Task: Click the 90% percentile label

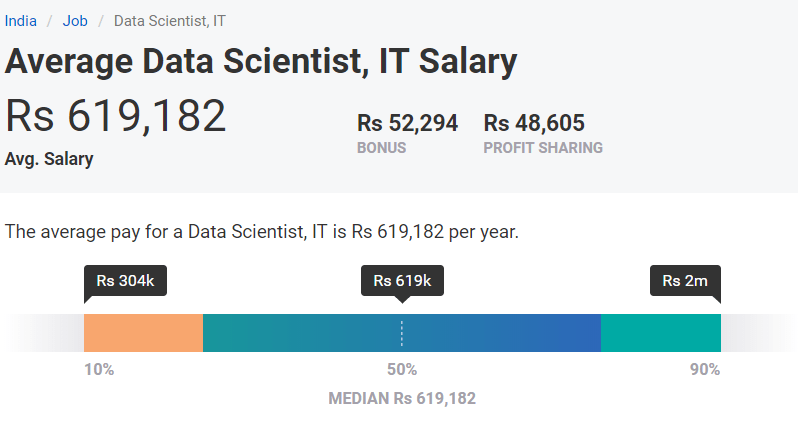Action: tap(705, 369)
